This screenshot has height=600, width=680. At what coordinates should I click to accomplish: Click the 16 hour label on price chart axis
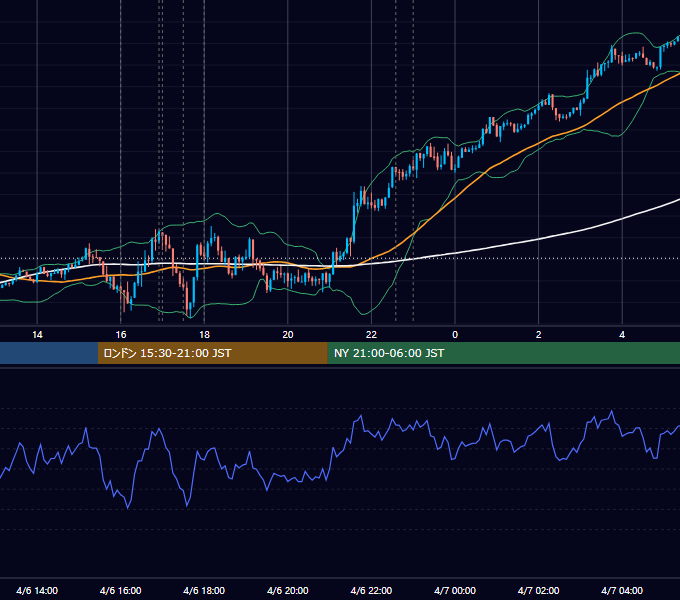(121, 335)
